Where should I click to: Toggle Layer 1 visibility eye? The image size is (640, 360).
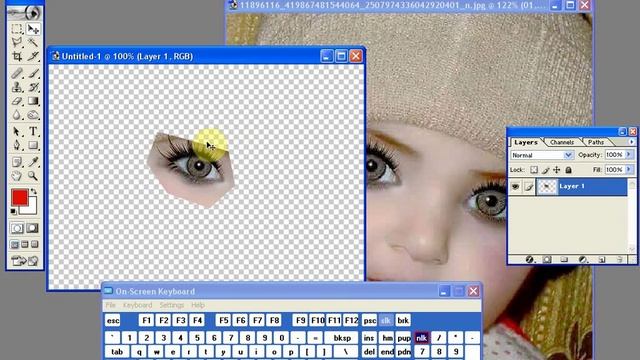pyautogui.click(x=516, y=187)
